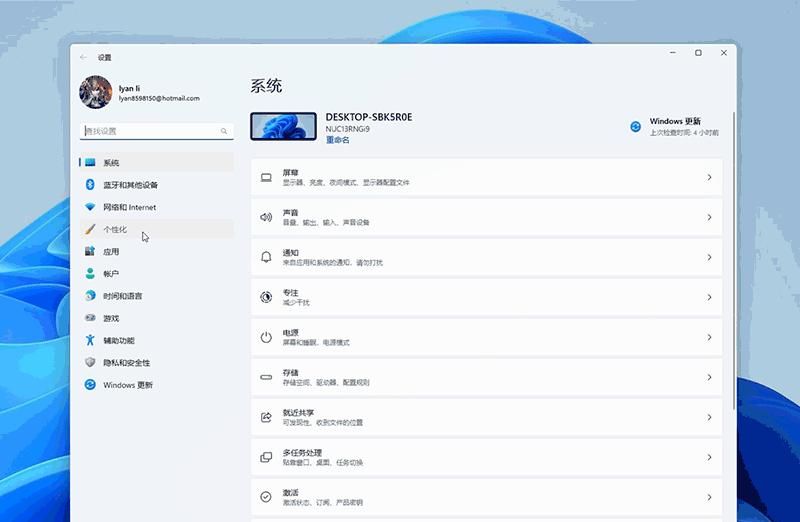Expand the 通知 row chevron
Image resolution: width=800 pixels, height=522 pixels.
coord(709,257)
